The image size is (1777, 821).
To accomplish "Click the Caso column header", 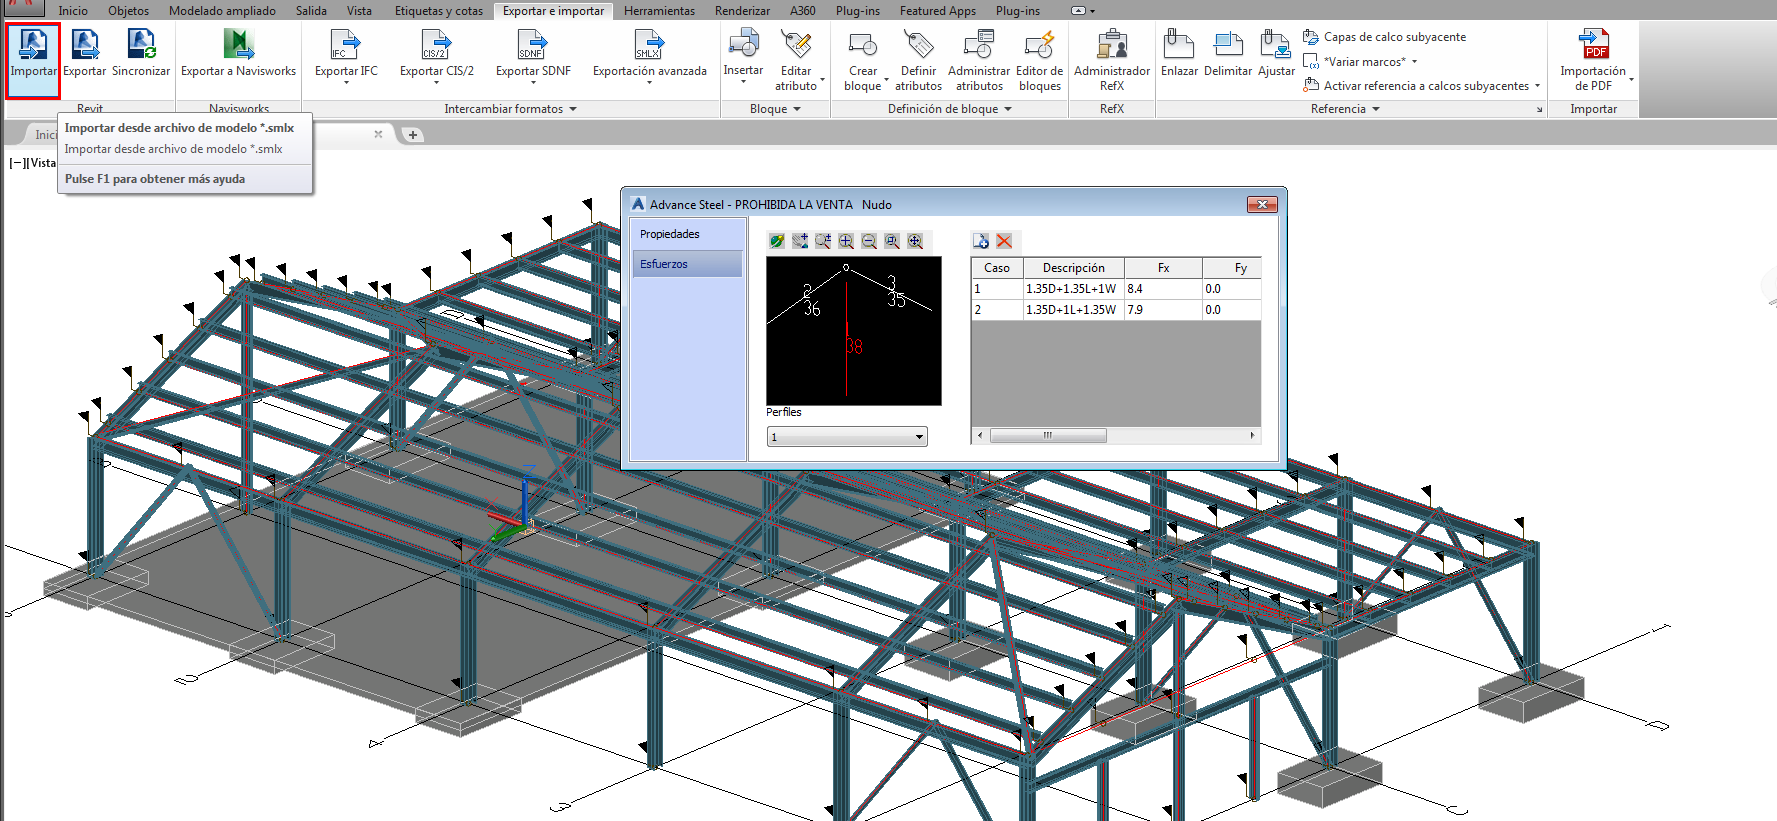I will (997, 268).
